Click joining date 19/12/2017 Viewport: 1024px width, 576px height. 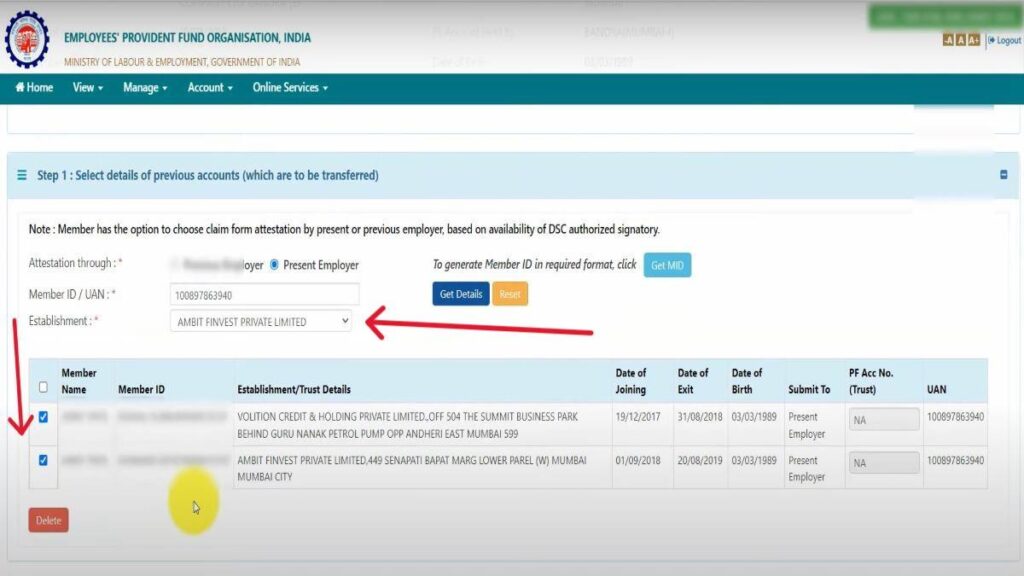[637, 417]
